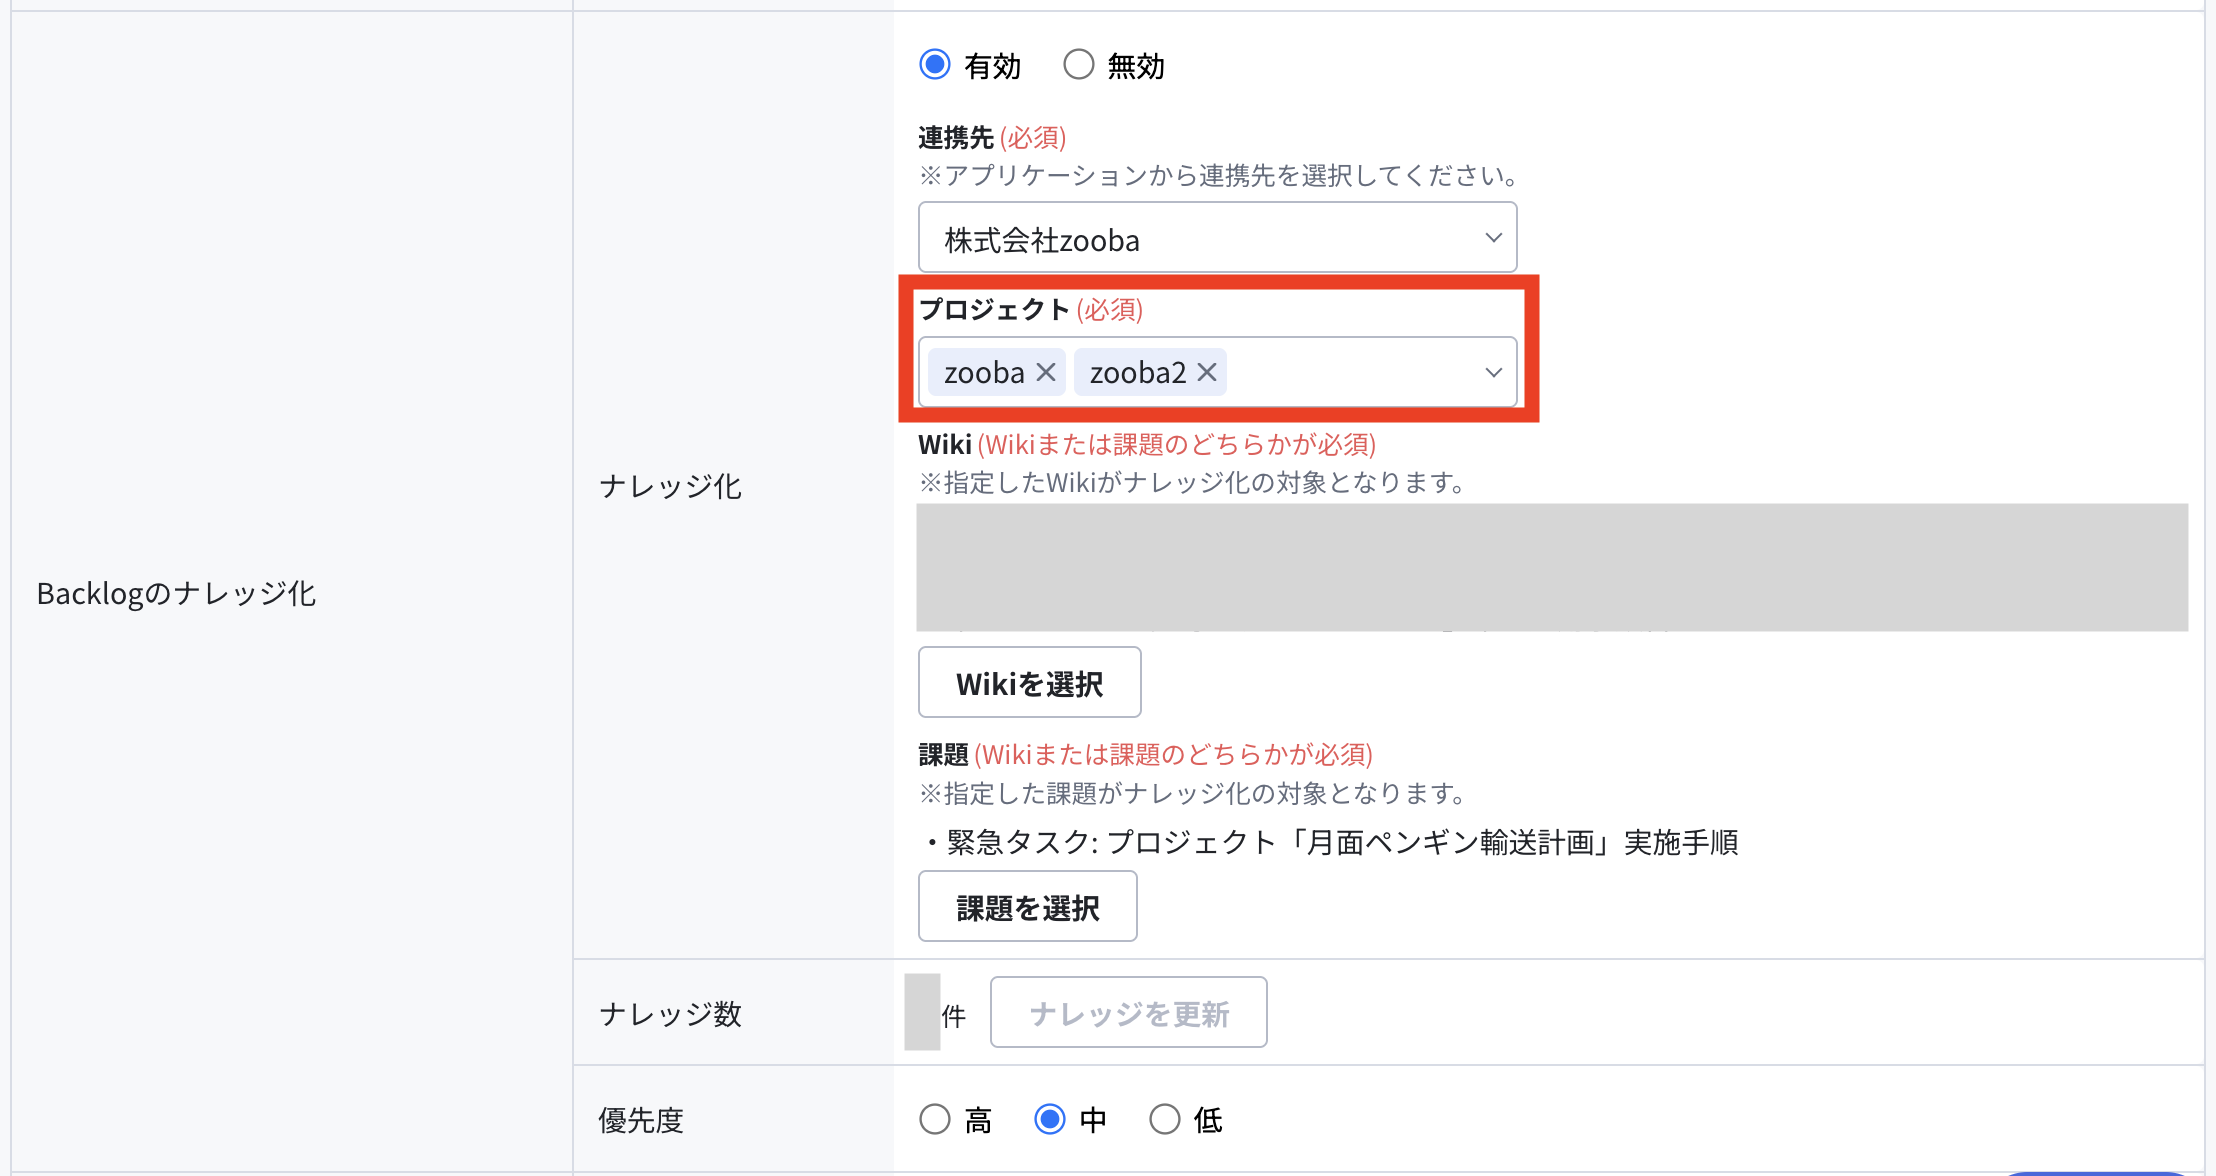Set priority to 低
Screen dimensions: 2216x1176
click(1165, 1119)
